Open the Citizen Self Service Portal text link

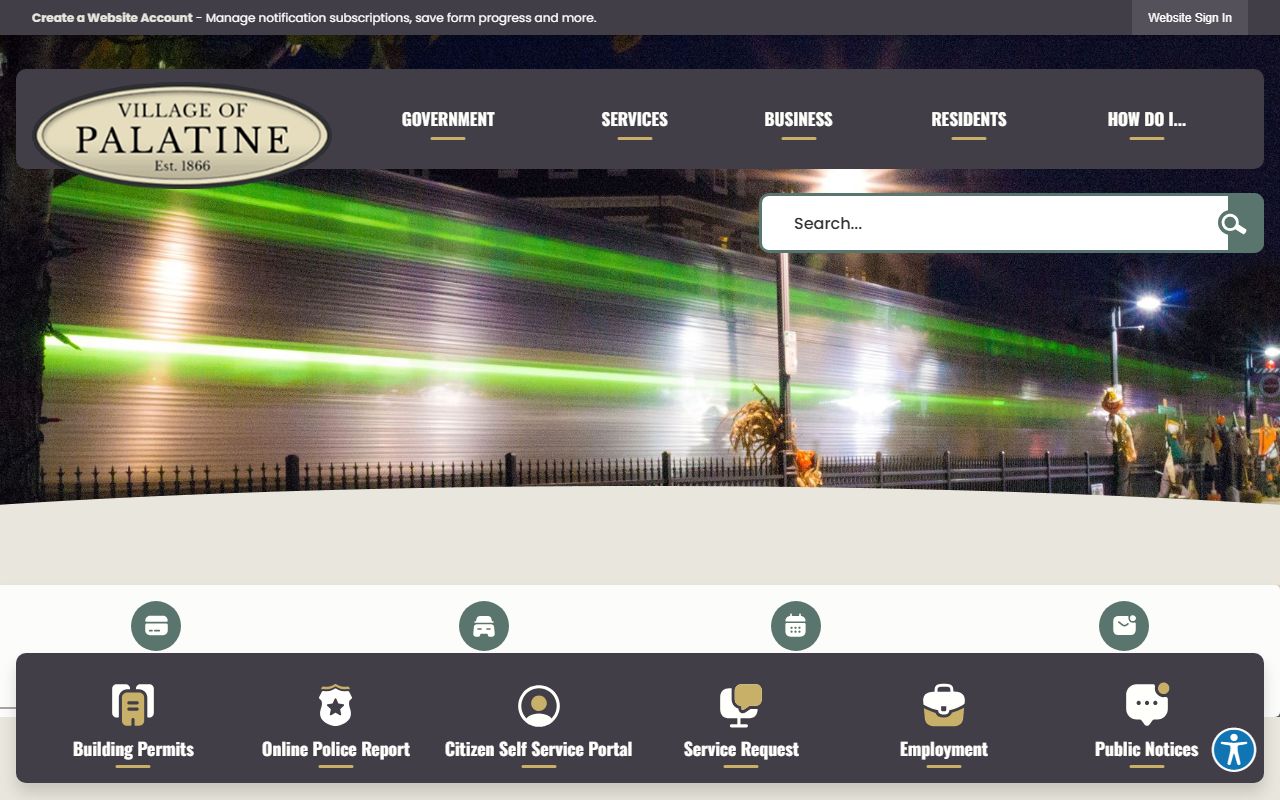(539, 749)
